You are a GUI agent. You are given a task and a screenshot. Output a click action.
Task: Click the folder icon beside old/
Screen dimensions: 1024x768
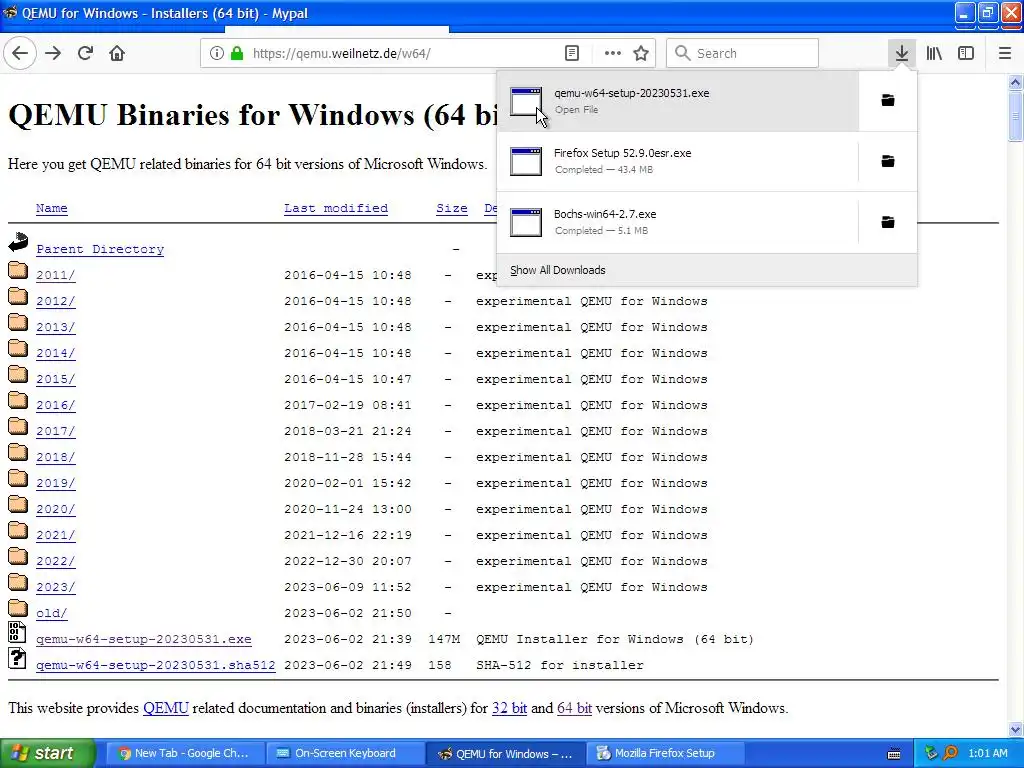18,609
